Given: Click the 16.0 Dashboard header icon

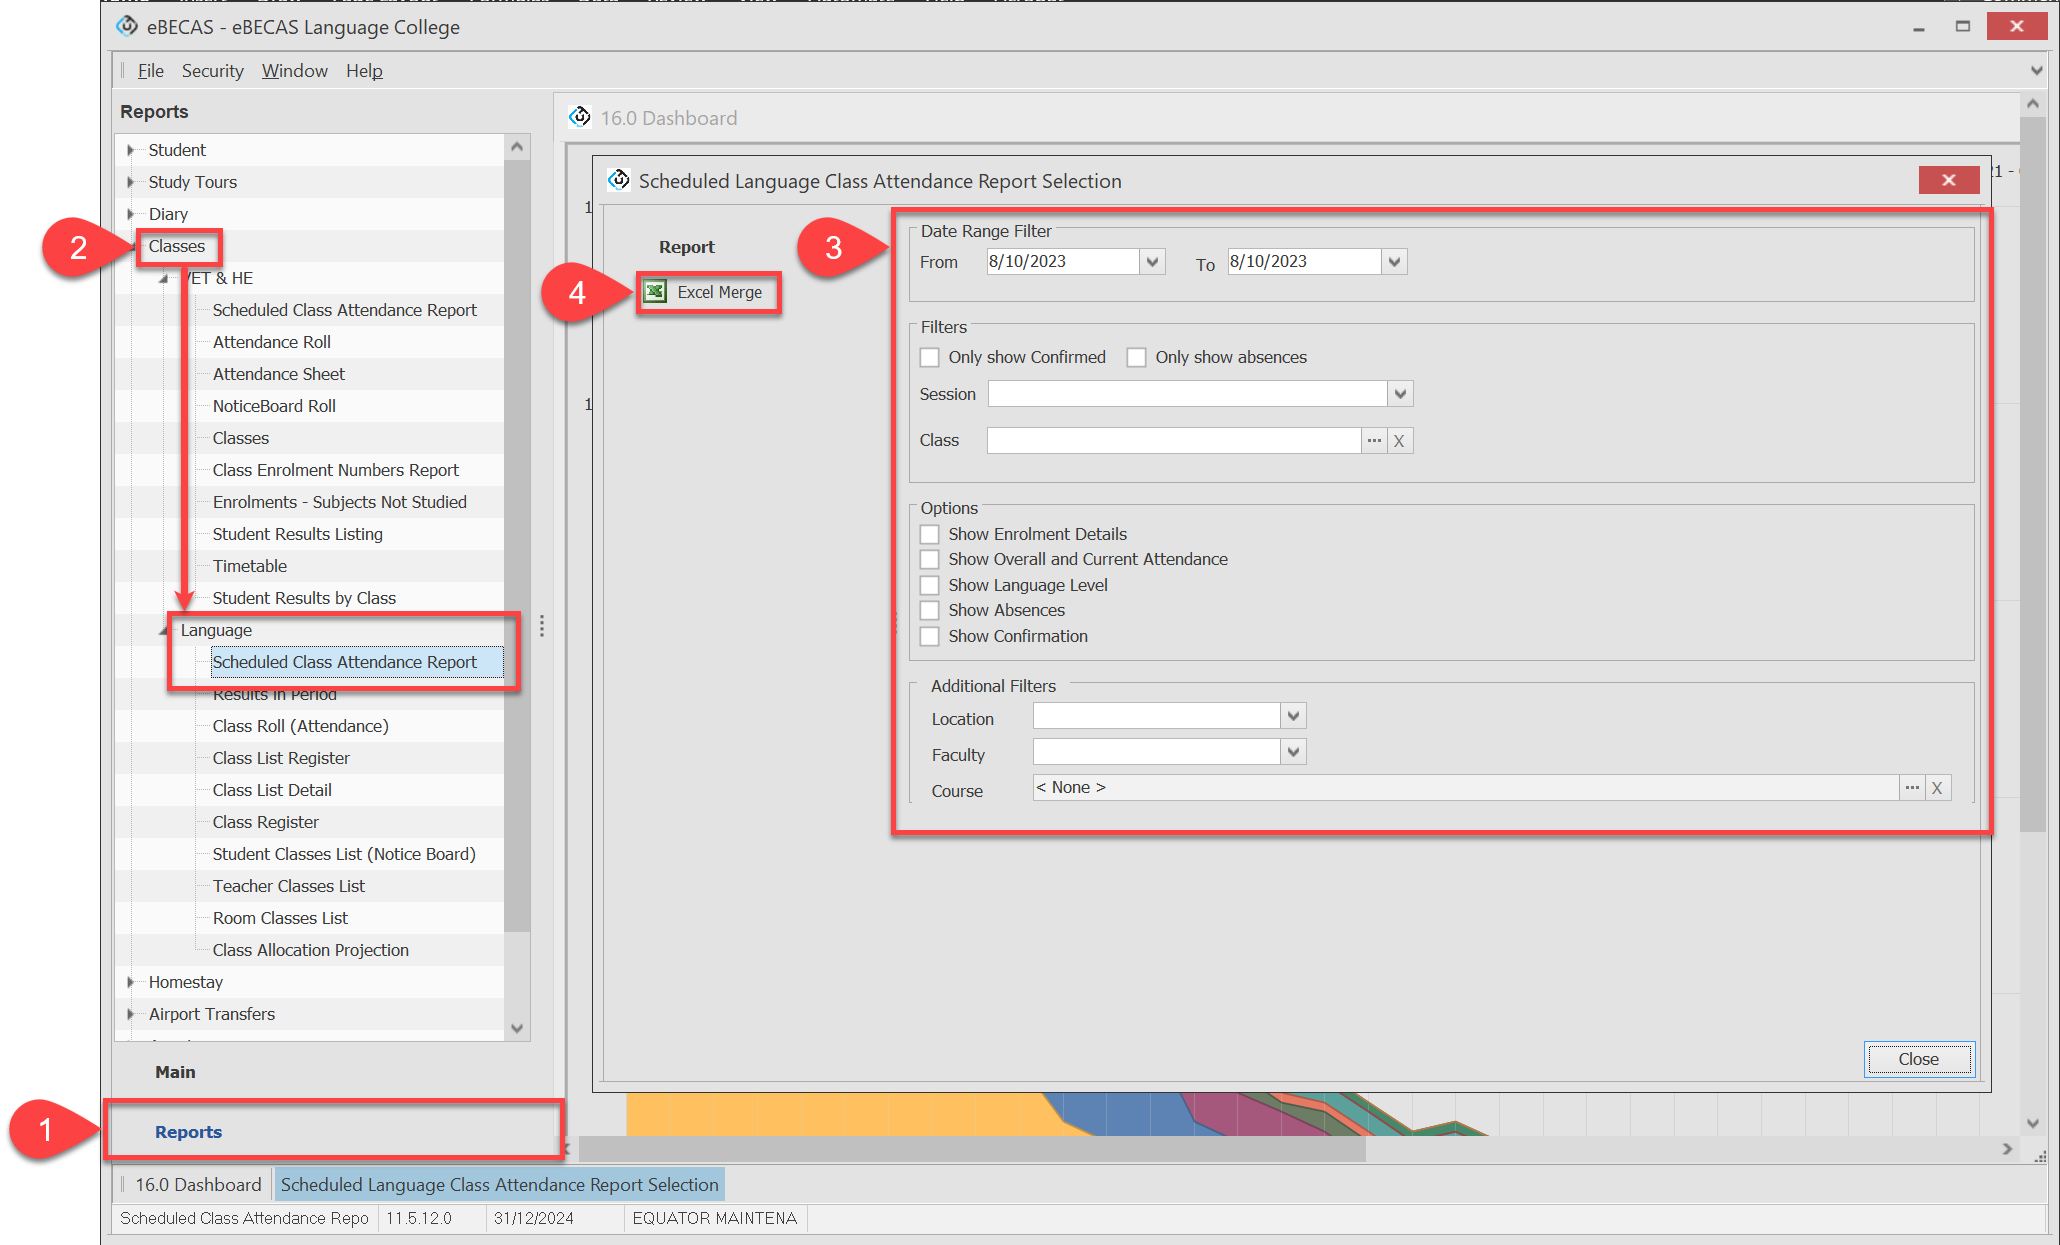Looking at the screenshot, I should pyautogui.click(x=580, y=117).
